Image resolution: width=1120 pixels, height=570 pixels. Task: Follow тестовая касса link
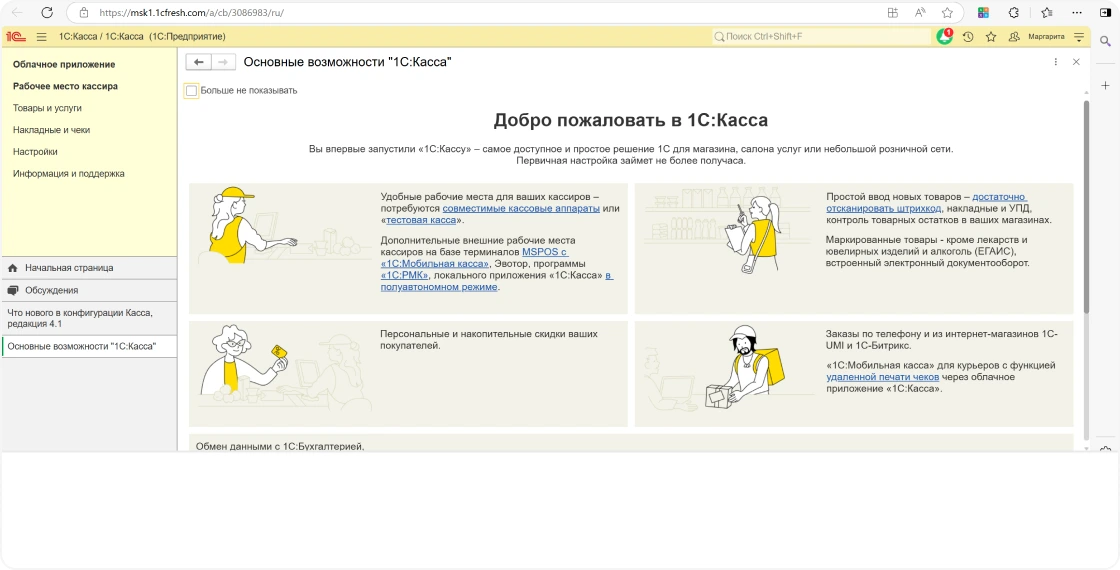(421, 220)
